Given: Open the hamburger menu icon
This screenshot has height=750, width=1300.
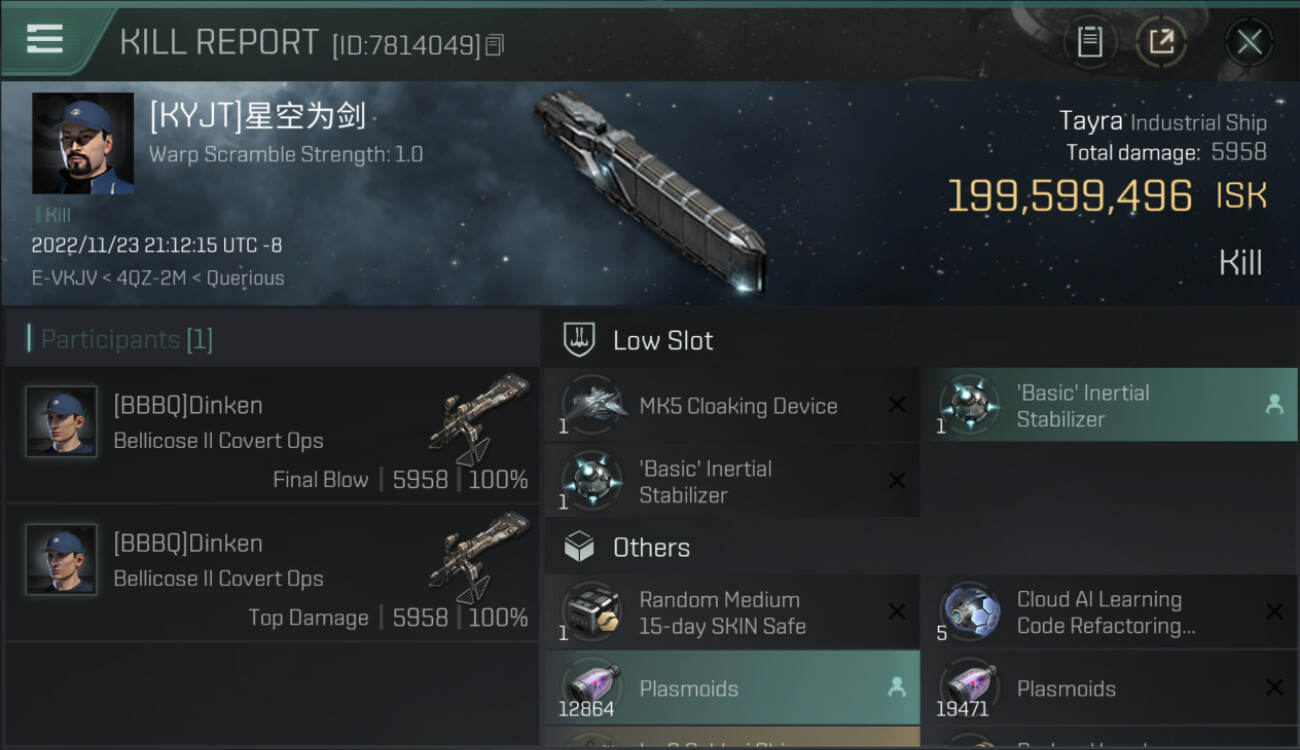Looking at the screenshot, I should [45, 39].
